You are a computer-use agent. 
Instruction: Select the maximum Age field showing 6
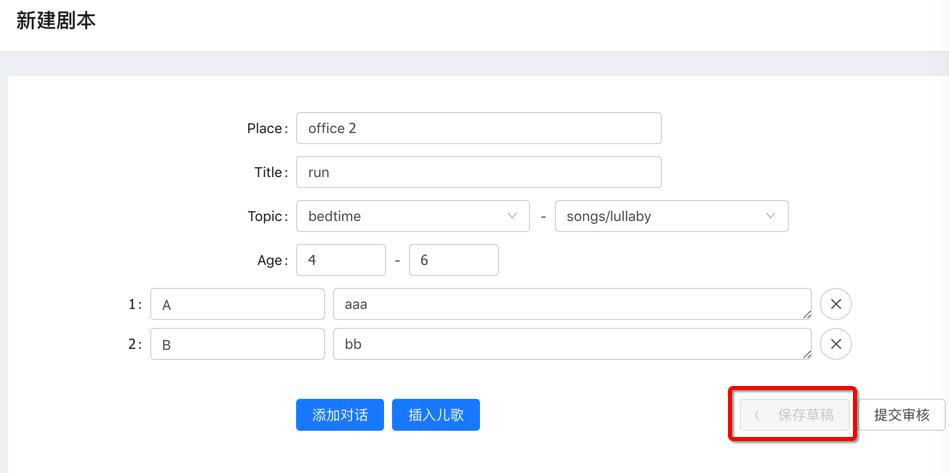coord(453,260)
